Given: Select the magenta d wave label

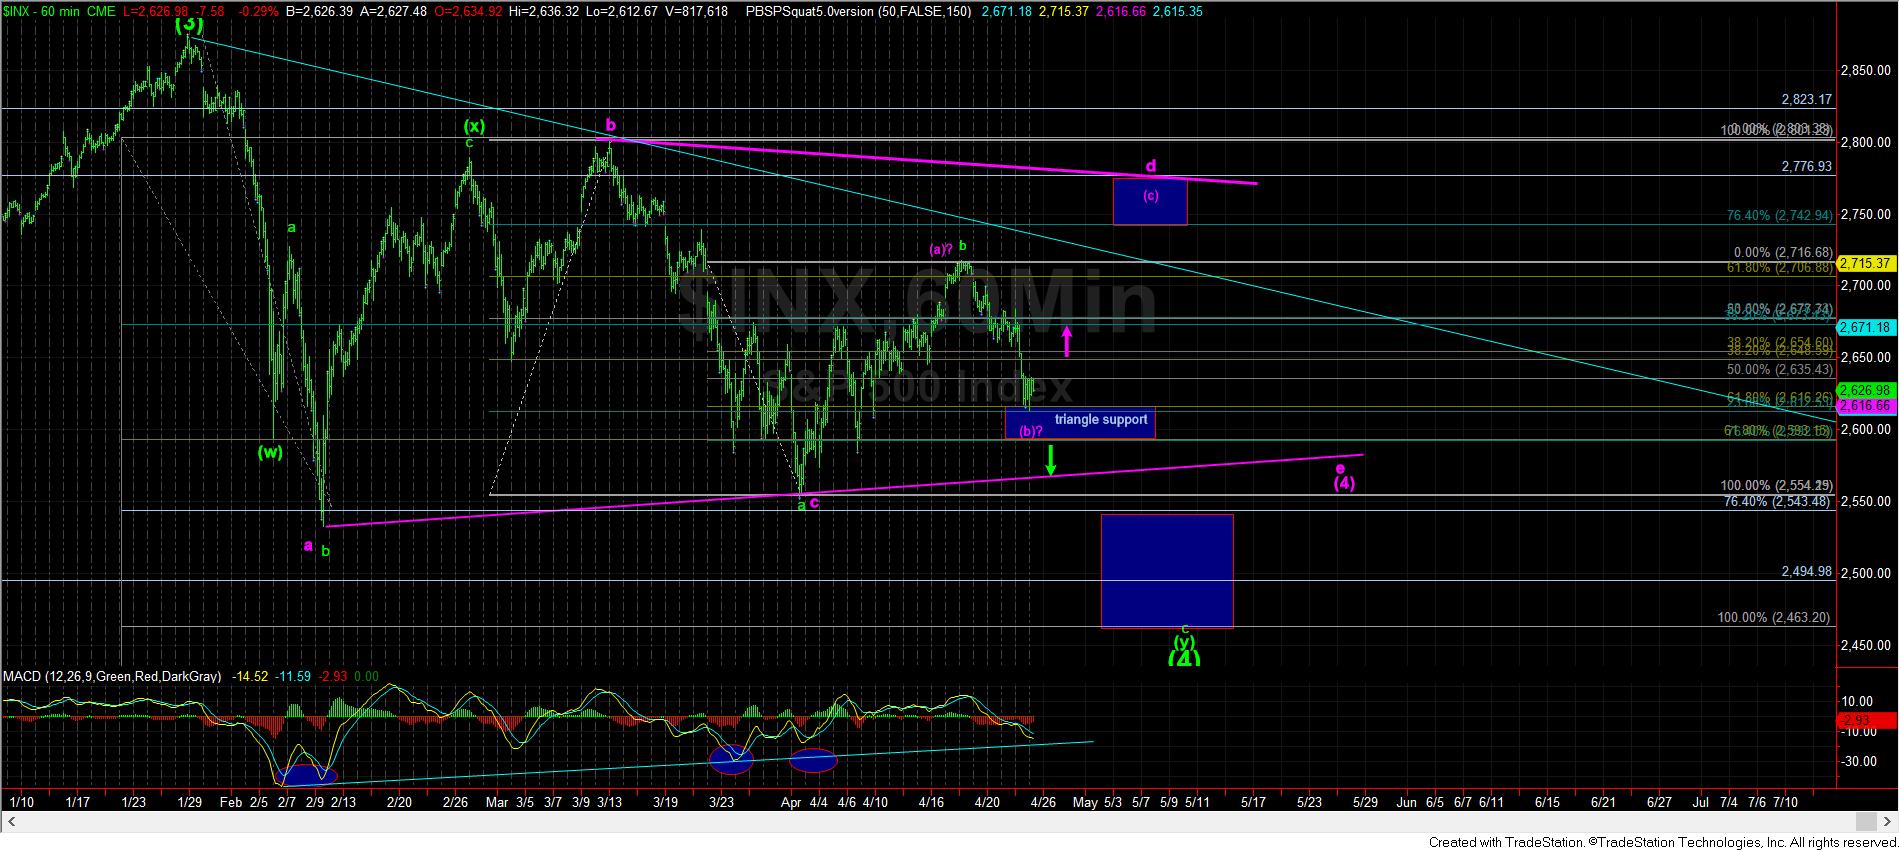Looking at the screenshot, I should (1151, 165).
